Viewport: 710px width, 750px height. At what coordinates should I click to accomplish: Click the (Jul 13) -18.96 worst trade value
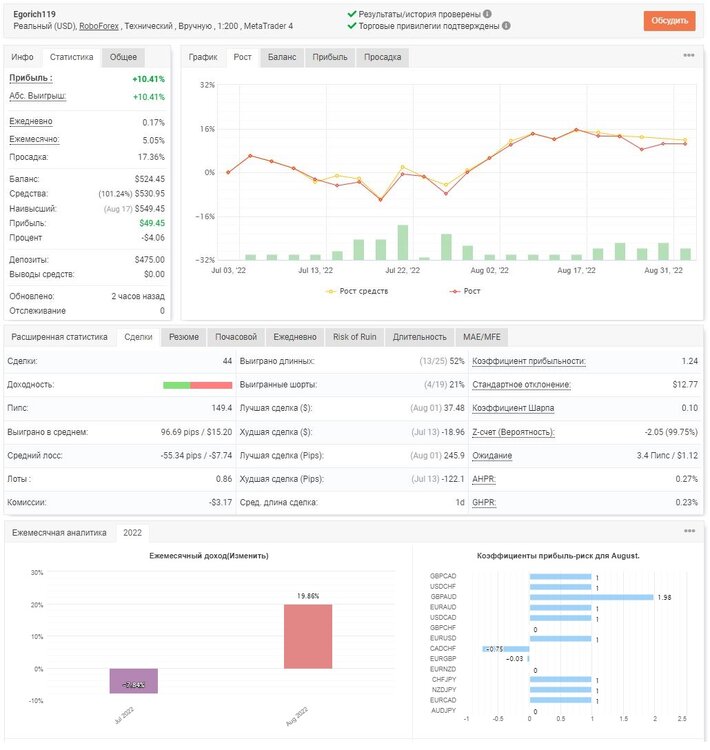click(437, 432)
